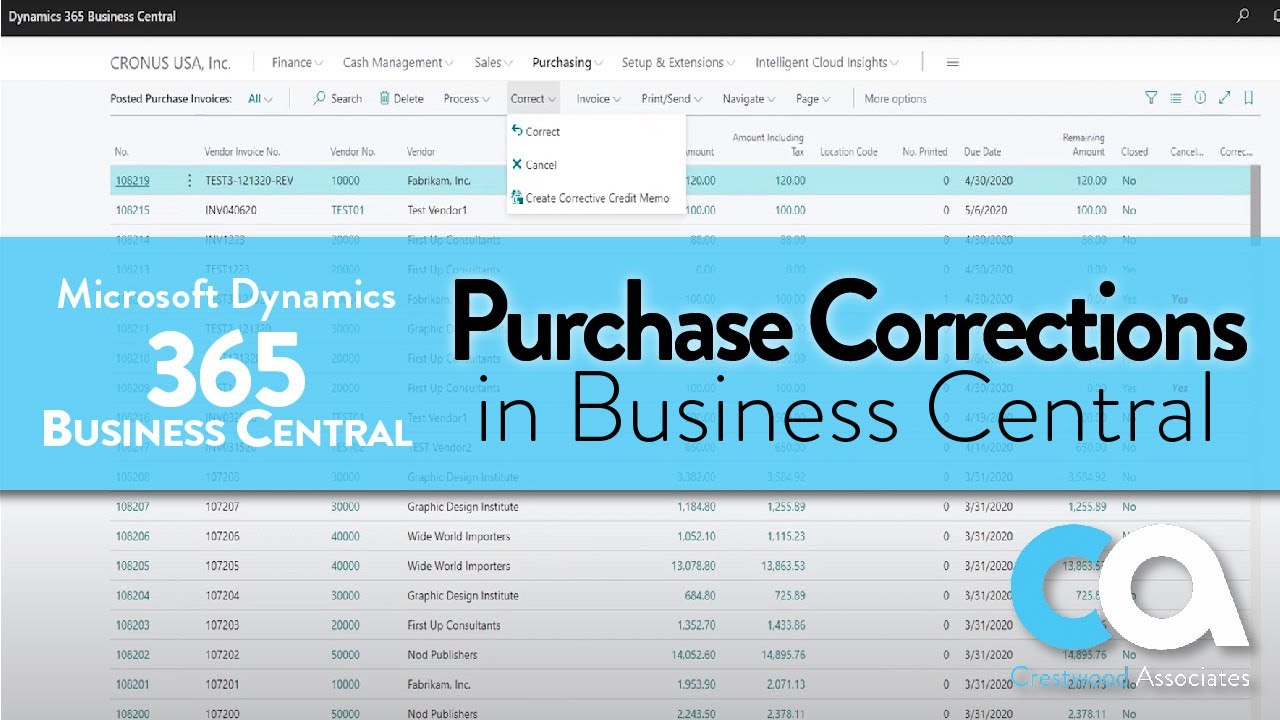Open the hamburger menu beside Intelligent Cloud Insights
The width and height of the screenshot is (1280, 720).
pyautogui.click(x=953, y=63)
